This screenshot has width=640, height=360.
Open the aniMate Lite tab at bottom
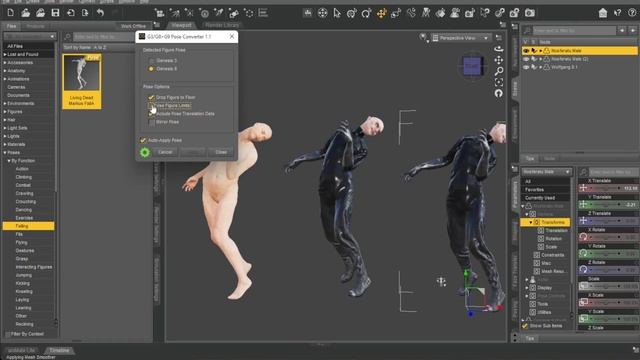[x=22, y=350]
